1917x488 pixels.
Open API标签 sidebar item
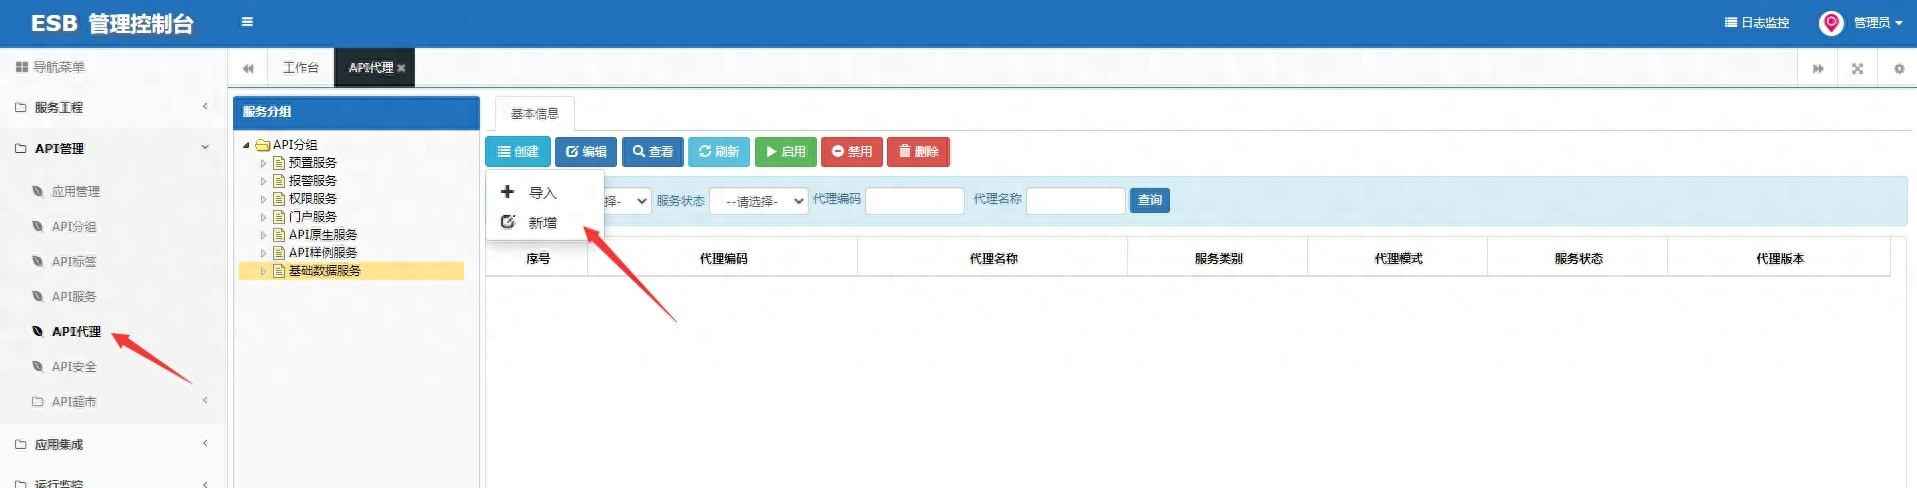[74, 261]
